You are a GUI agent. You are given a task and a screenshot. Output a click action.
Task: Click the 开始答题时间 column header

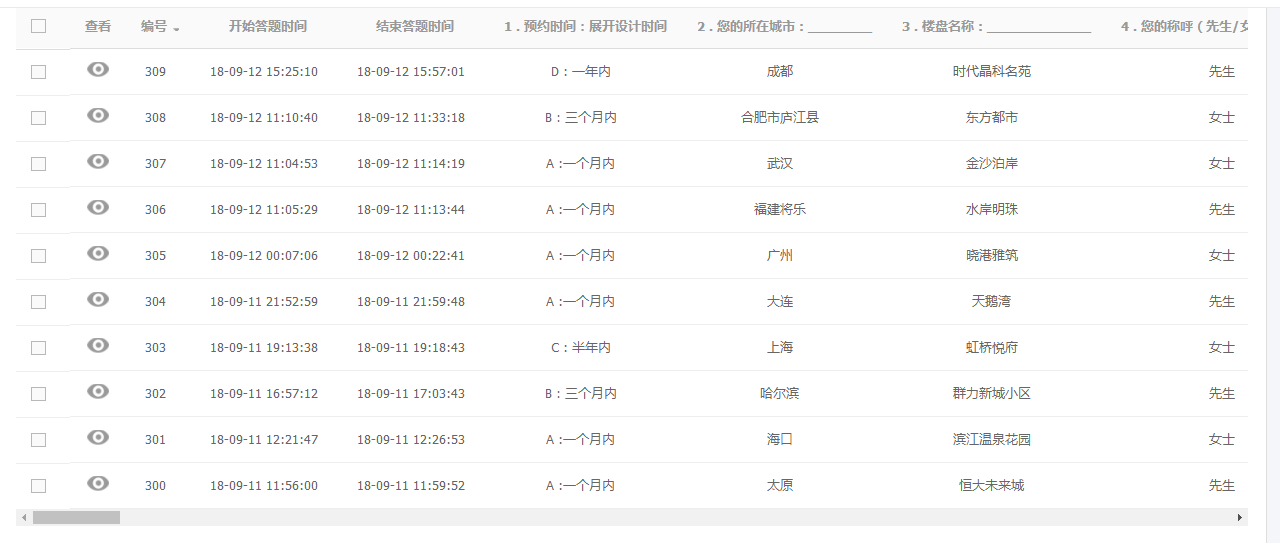[267, 26]
